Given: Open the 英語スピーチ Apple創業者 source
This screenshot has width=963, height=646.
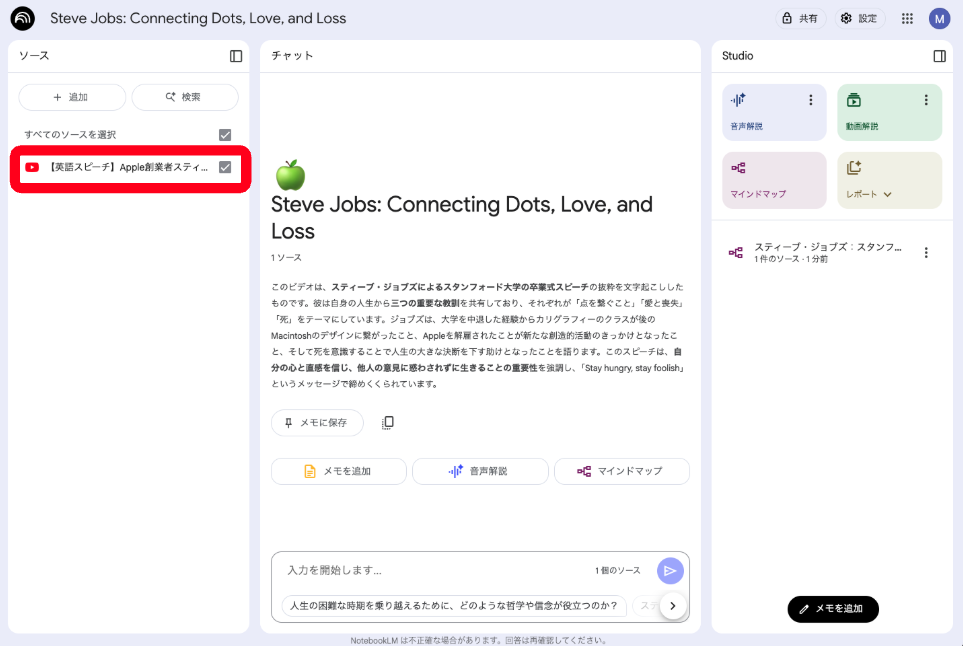Looking at the screenshot, I should (x=128, y=167).
